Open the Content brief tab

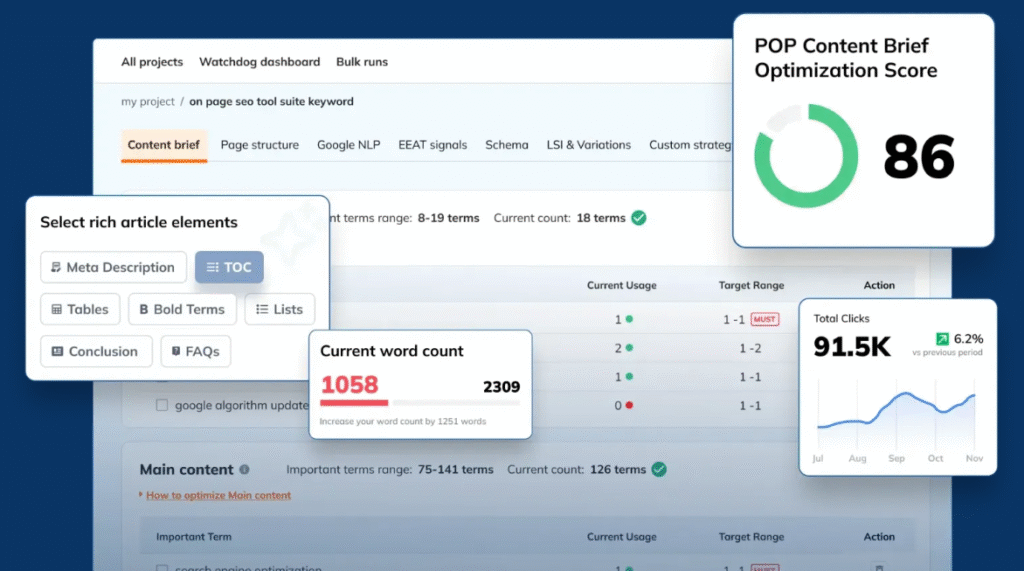click(x=163, y=145)
